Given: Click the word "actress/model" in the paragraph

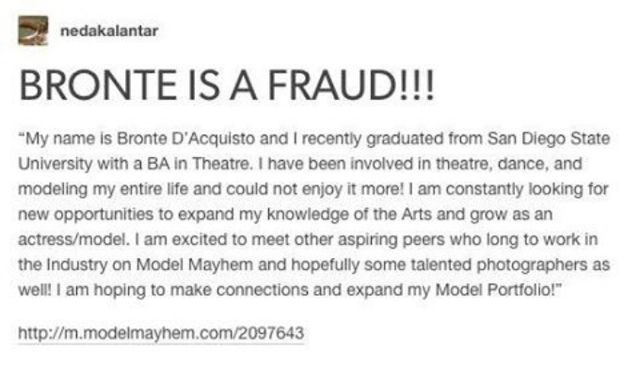Looking at the screenshot, I should coord(71,240).
